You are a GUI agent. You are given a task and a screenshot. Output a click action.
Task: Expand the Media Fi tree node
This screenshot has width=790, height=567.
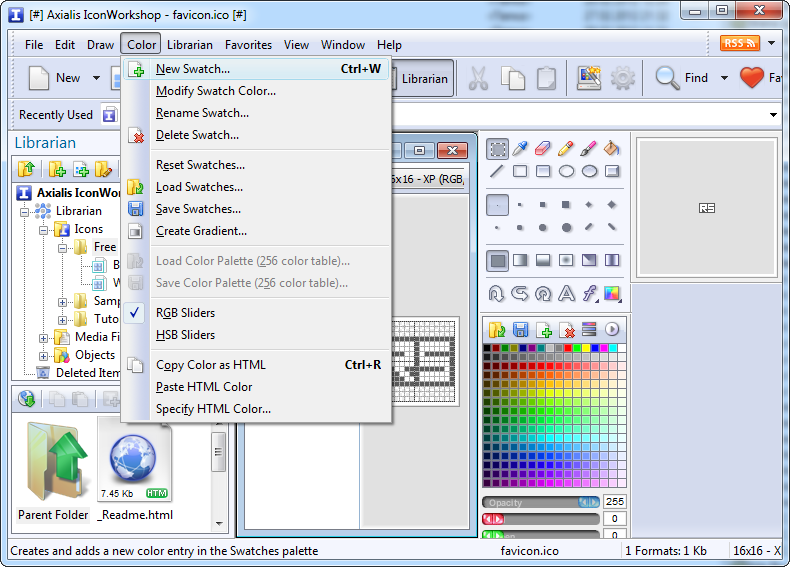coord(43,338)
